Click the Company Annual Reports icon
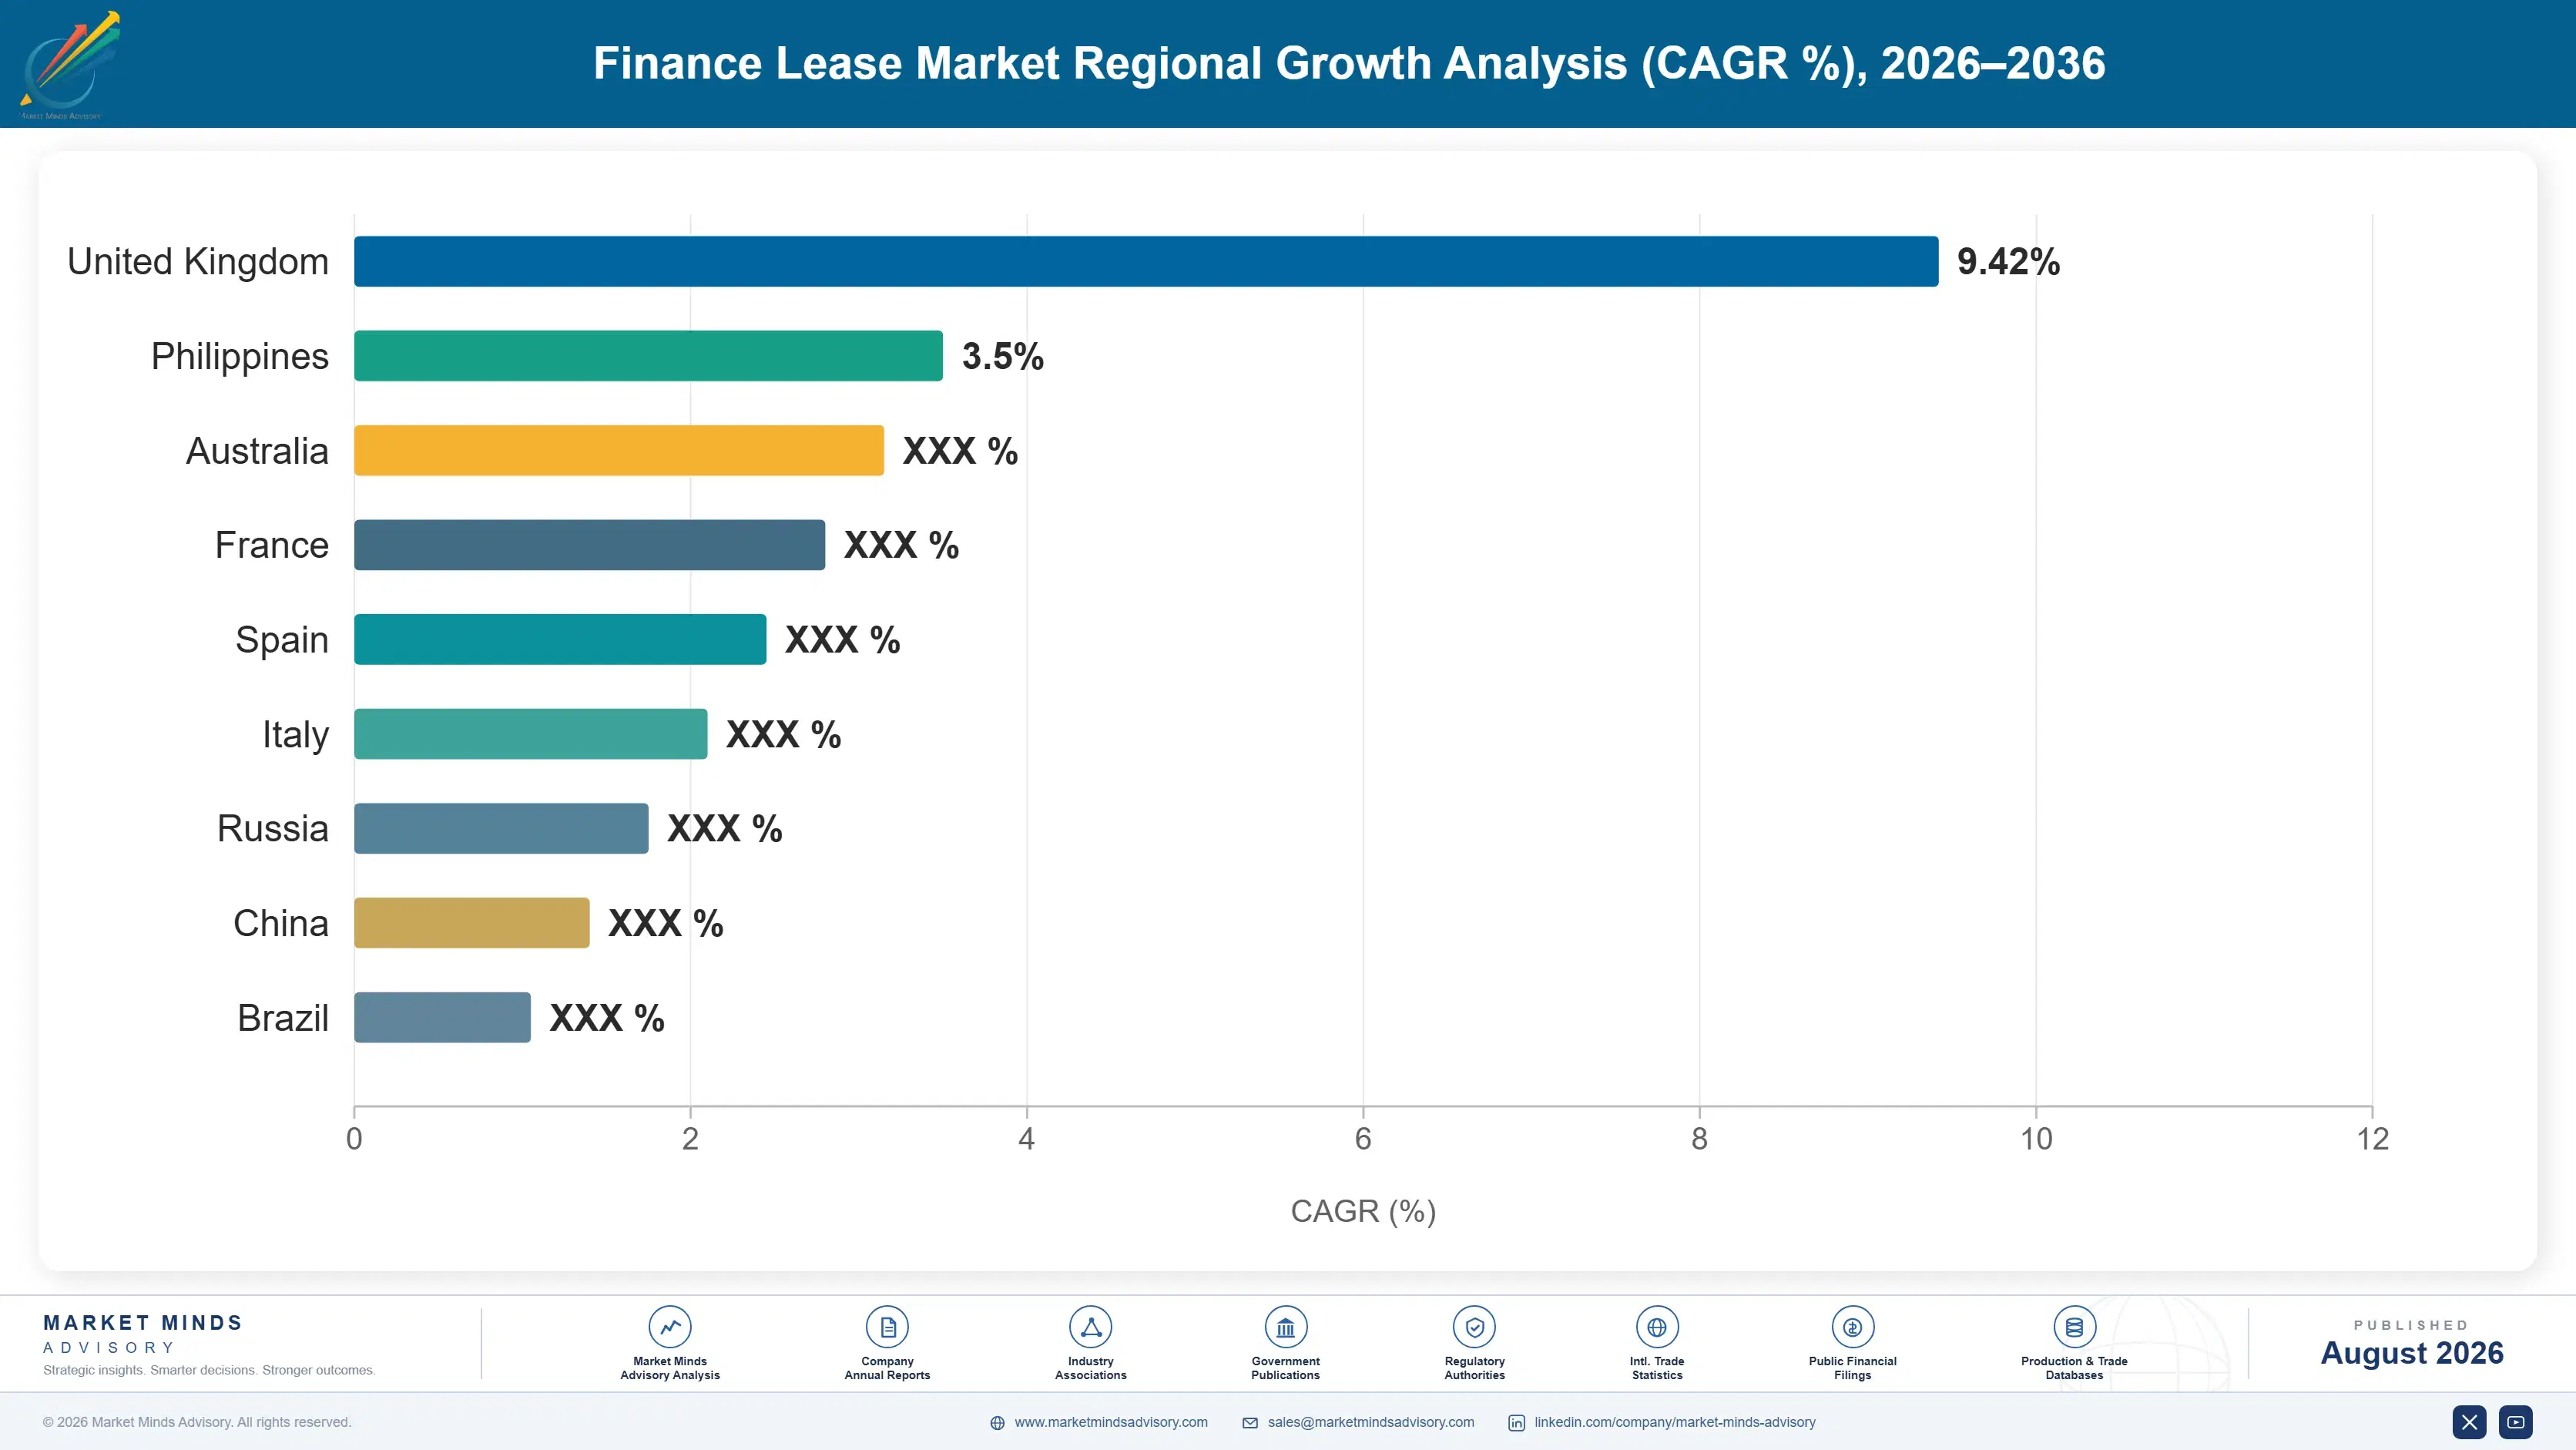The height and width of the screenshot is (1450, 2576). (x=887, y=1327)
